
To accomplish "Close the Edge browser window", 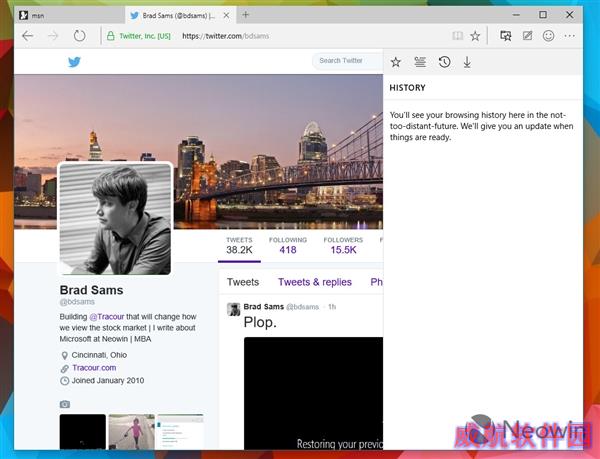I will tap(569, 15).
